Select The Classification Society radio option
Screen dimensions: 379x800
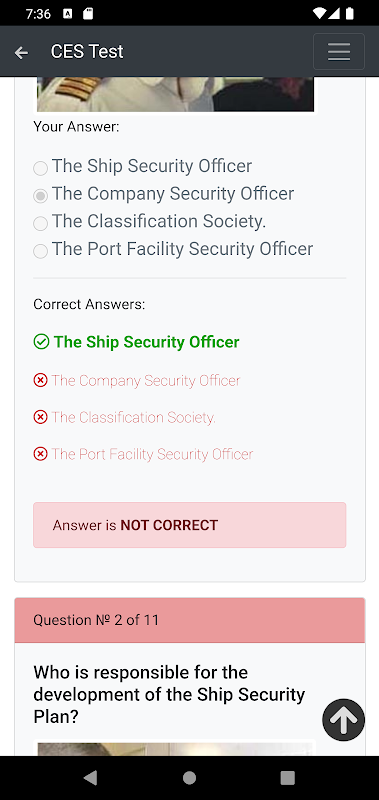pyautogui.click(x=40, y=223)
